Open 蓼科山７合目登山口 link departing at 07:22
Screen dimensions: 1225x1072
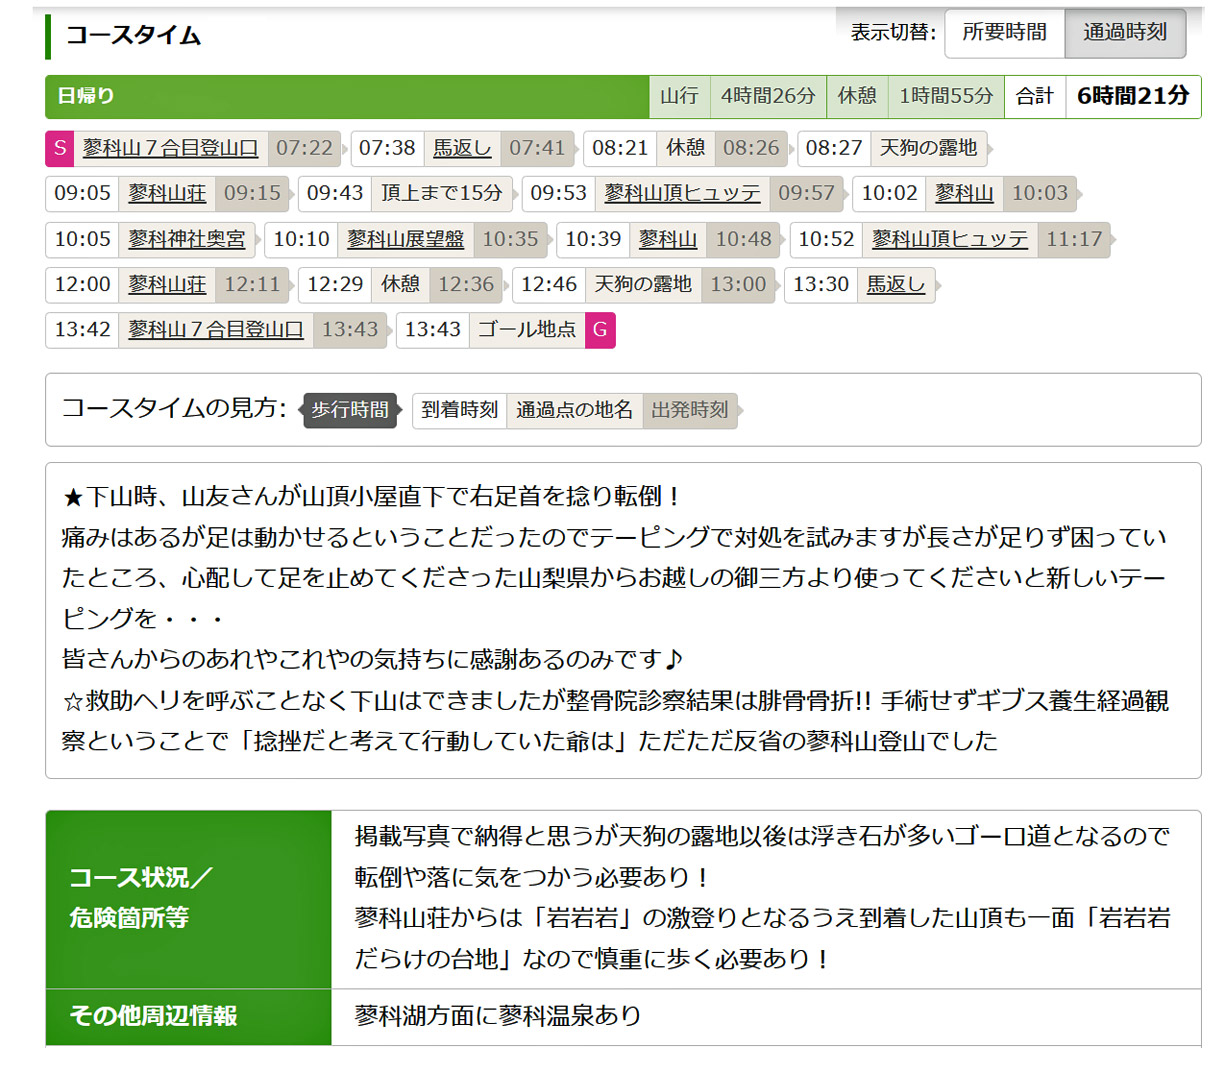click(x=170, y=148)
